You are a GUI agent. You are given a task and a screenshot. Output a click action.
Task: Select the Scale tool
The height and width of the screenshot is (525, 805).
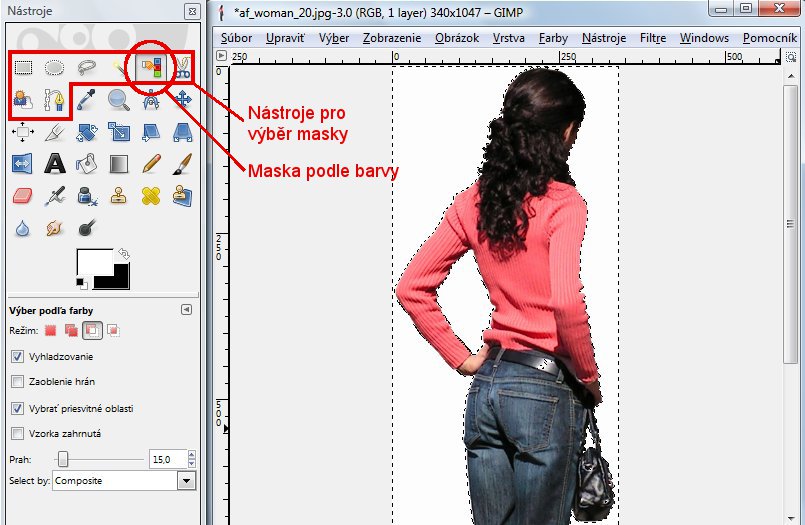click(119, 132)
